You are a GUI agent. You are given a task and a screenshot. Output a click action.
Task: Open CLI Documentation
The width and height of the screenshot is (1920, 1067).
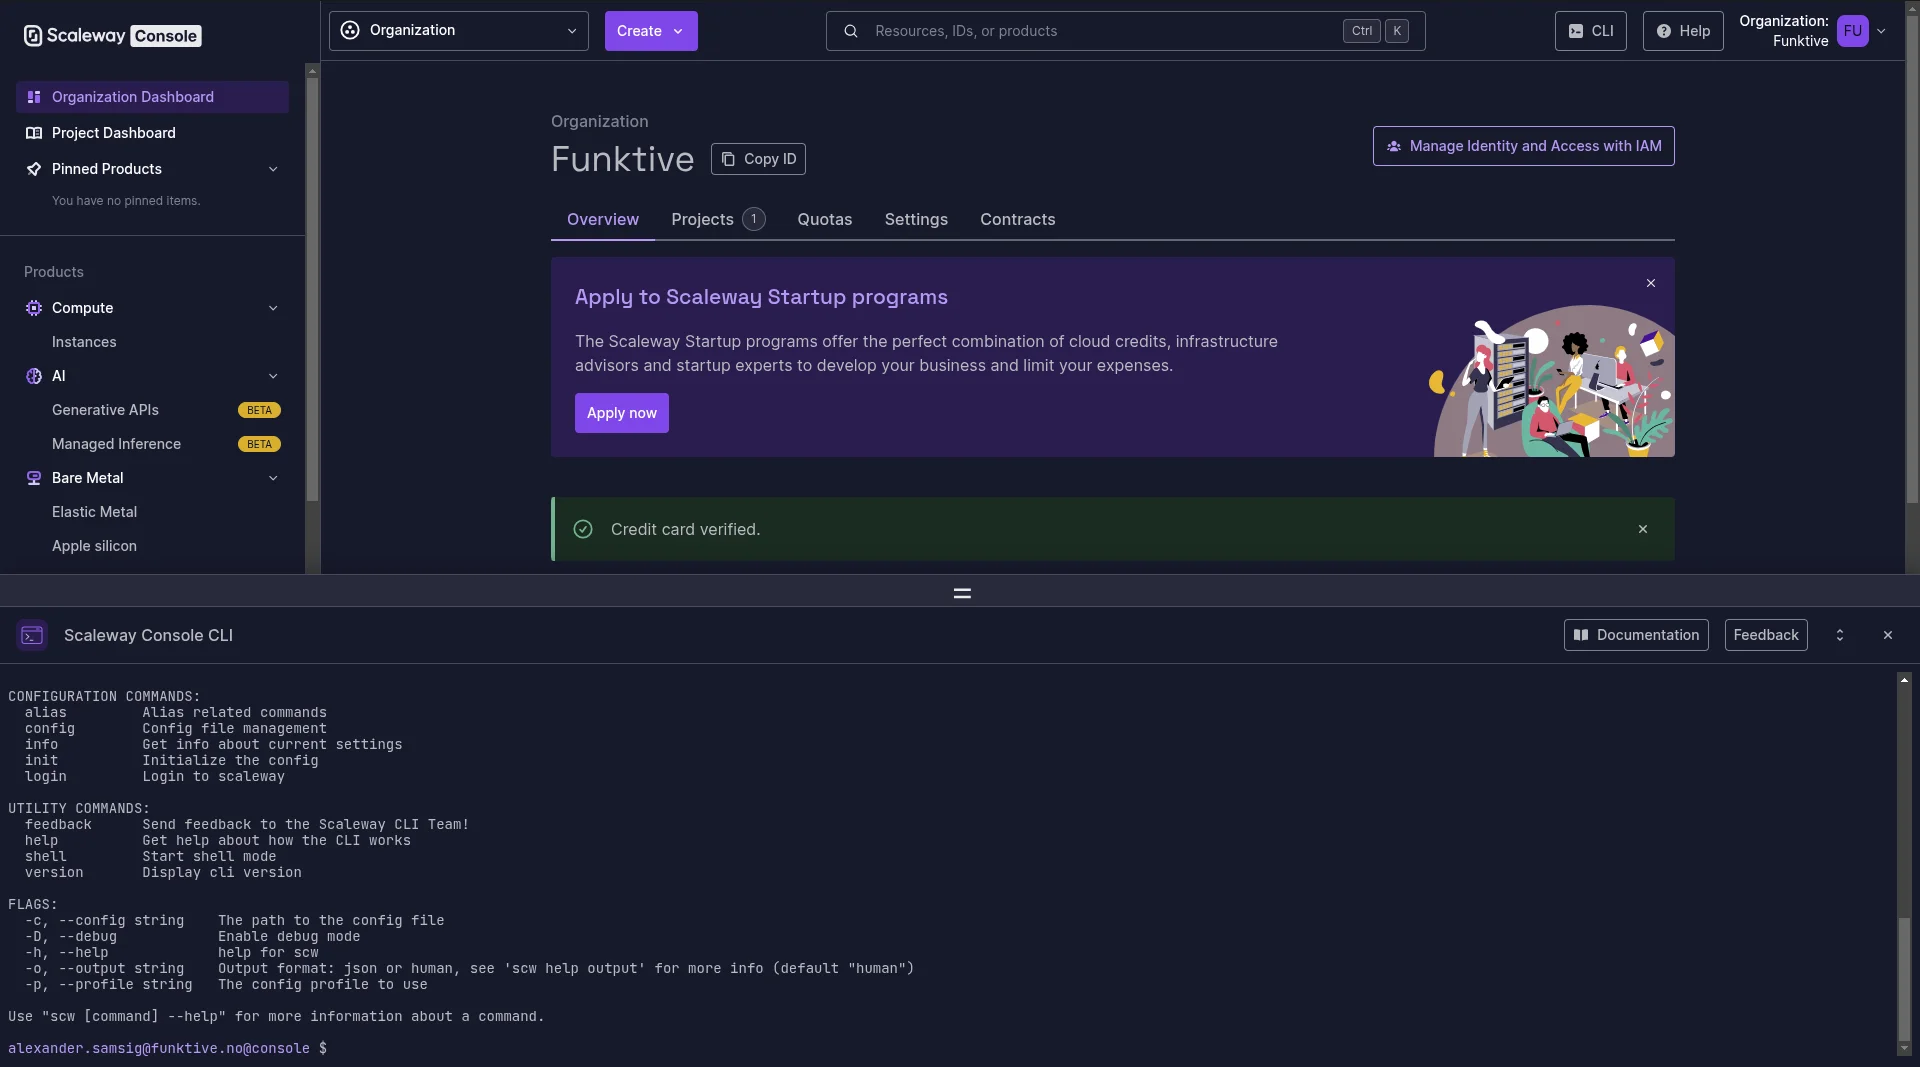click(1636, 635)
